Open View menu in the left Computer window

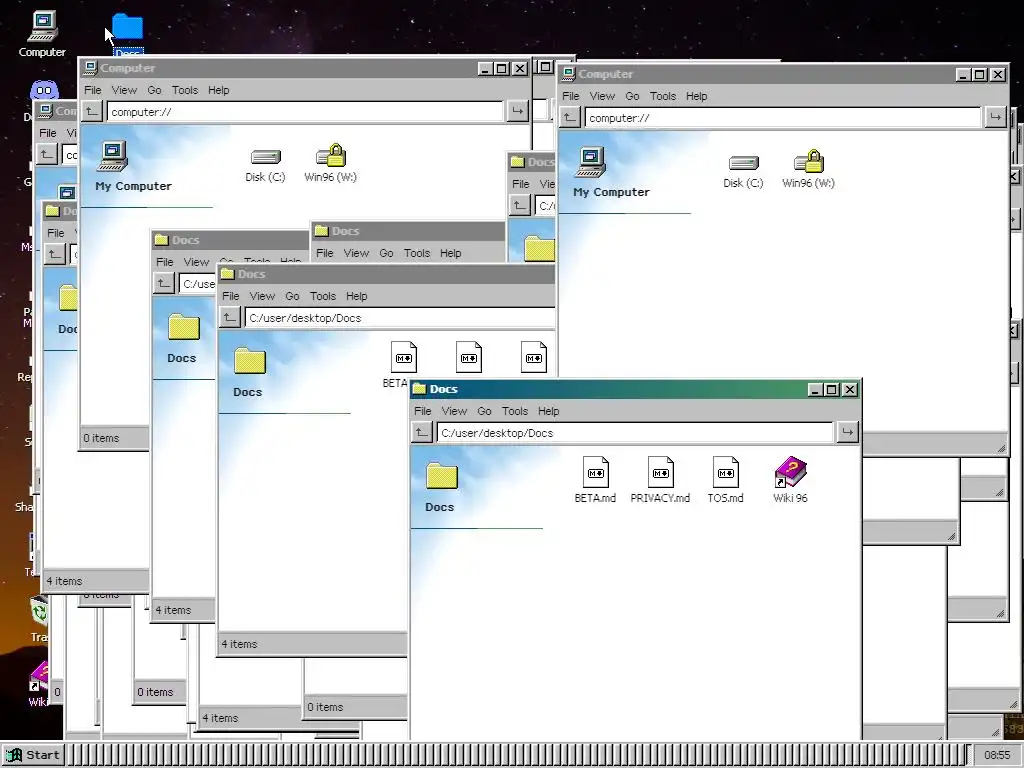(x=124, y=90)
